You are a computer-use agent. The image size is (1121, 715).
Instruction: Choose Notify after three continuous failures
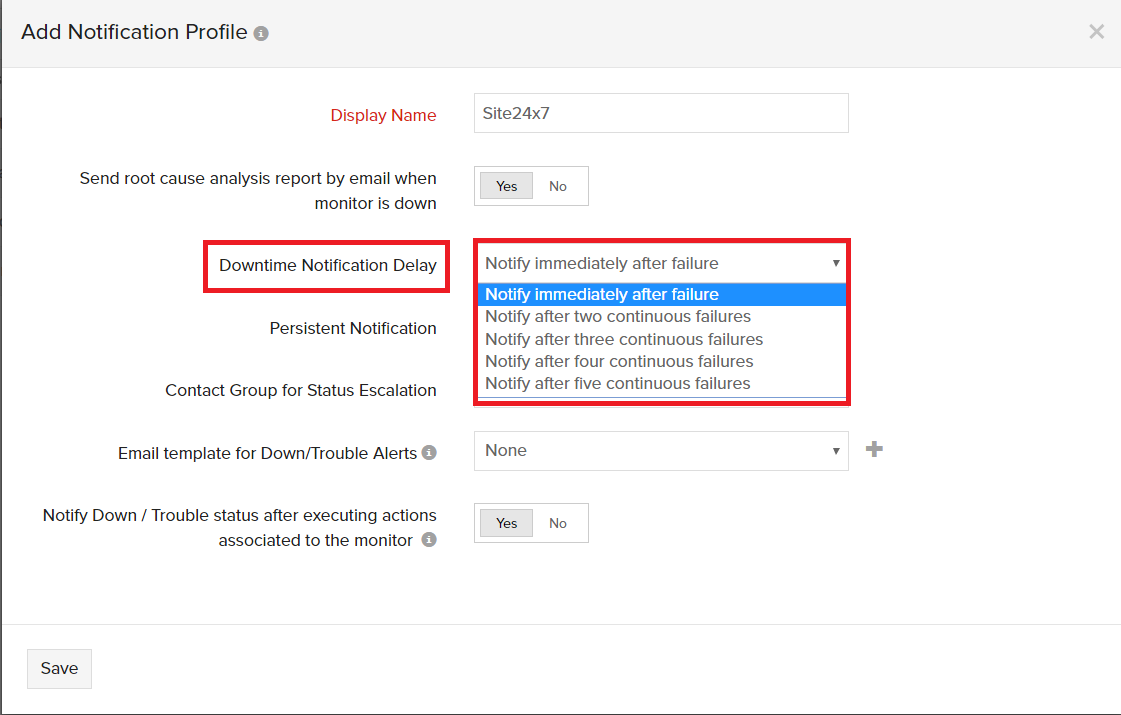pyautogui.click(x=623, y=339)
